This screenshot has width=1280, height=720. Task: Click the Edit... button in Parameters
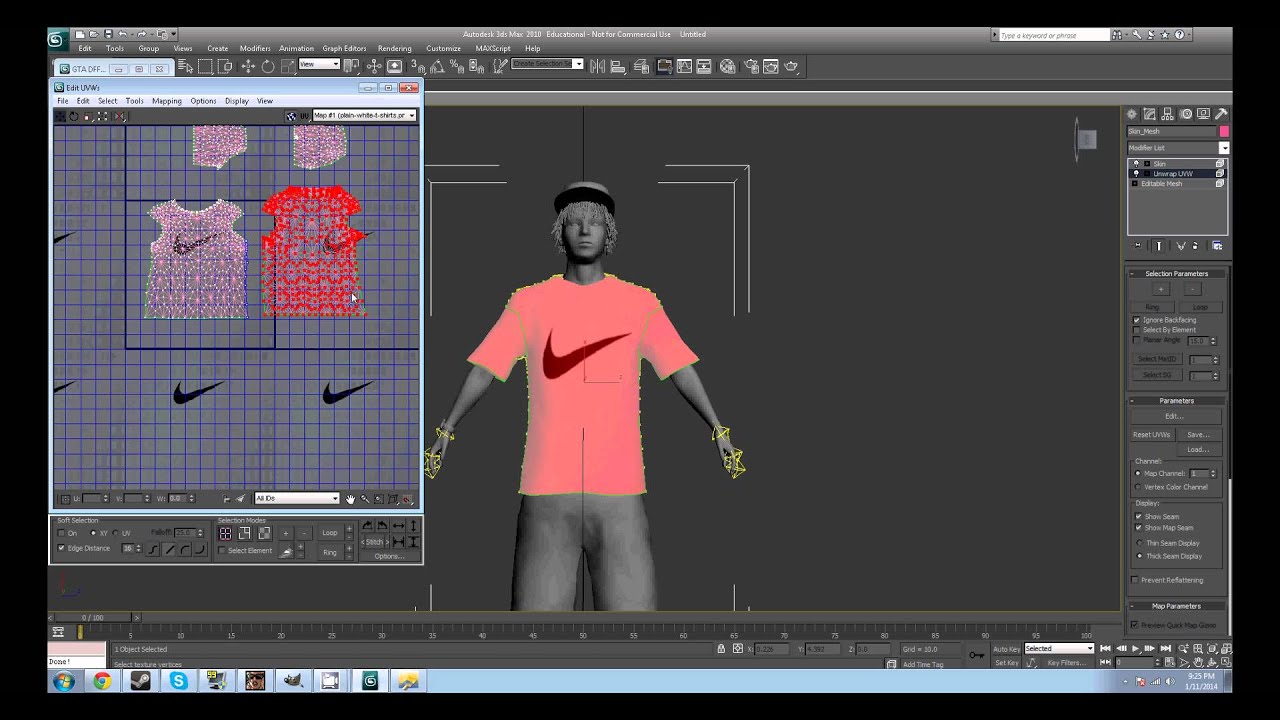(1175, 416)
